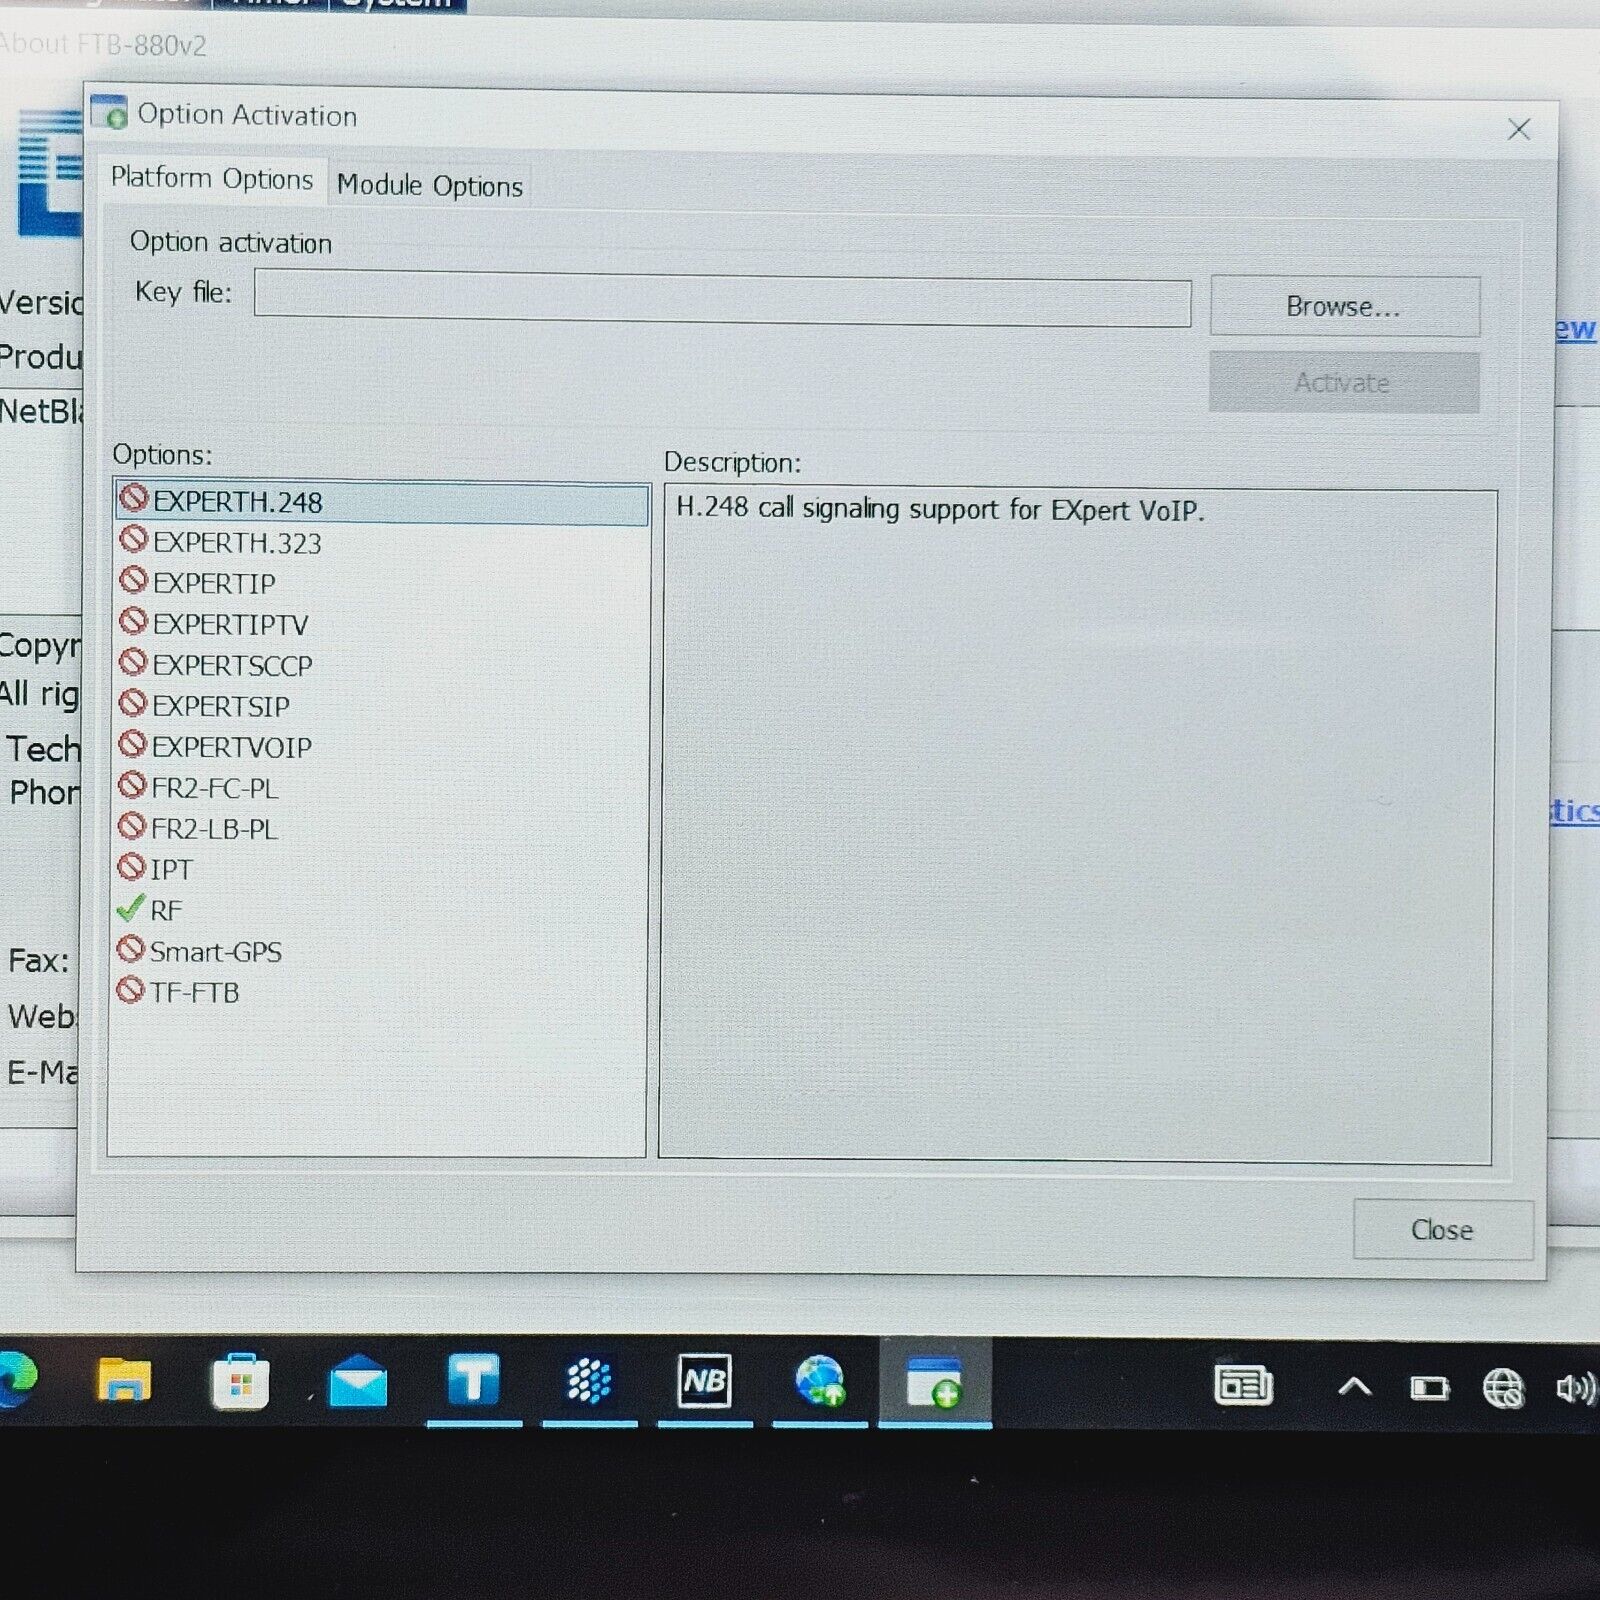This screenshot has height=1600, width=1600.
Task: Switch to the blue T taskbar app
Action: point(473,1382)
